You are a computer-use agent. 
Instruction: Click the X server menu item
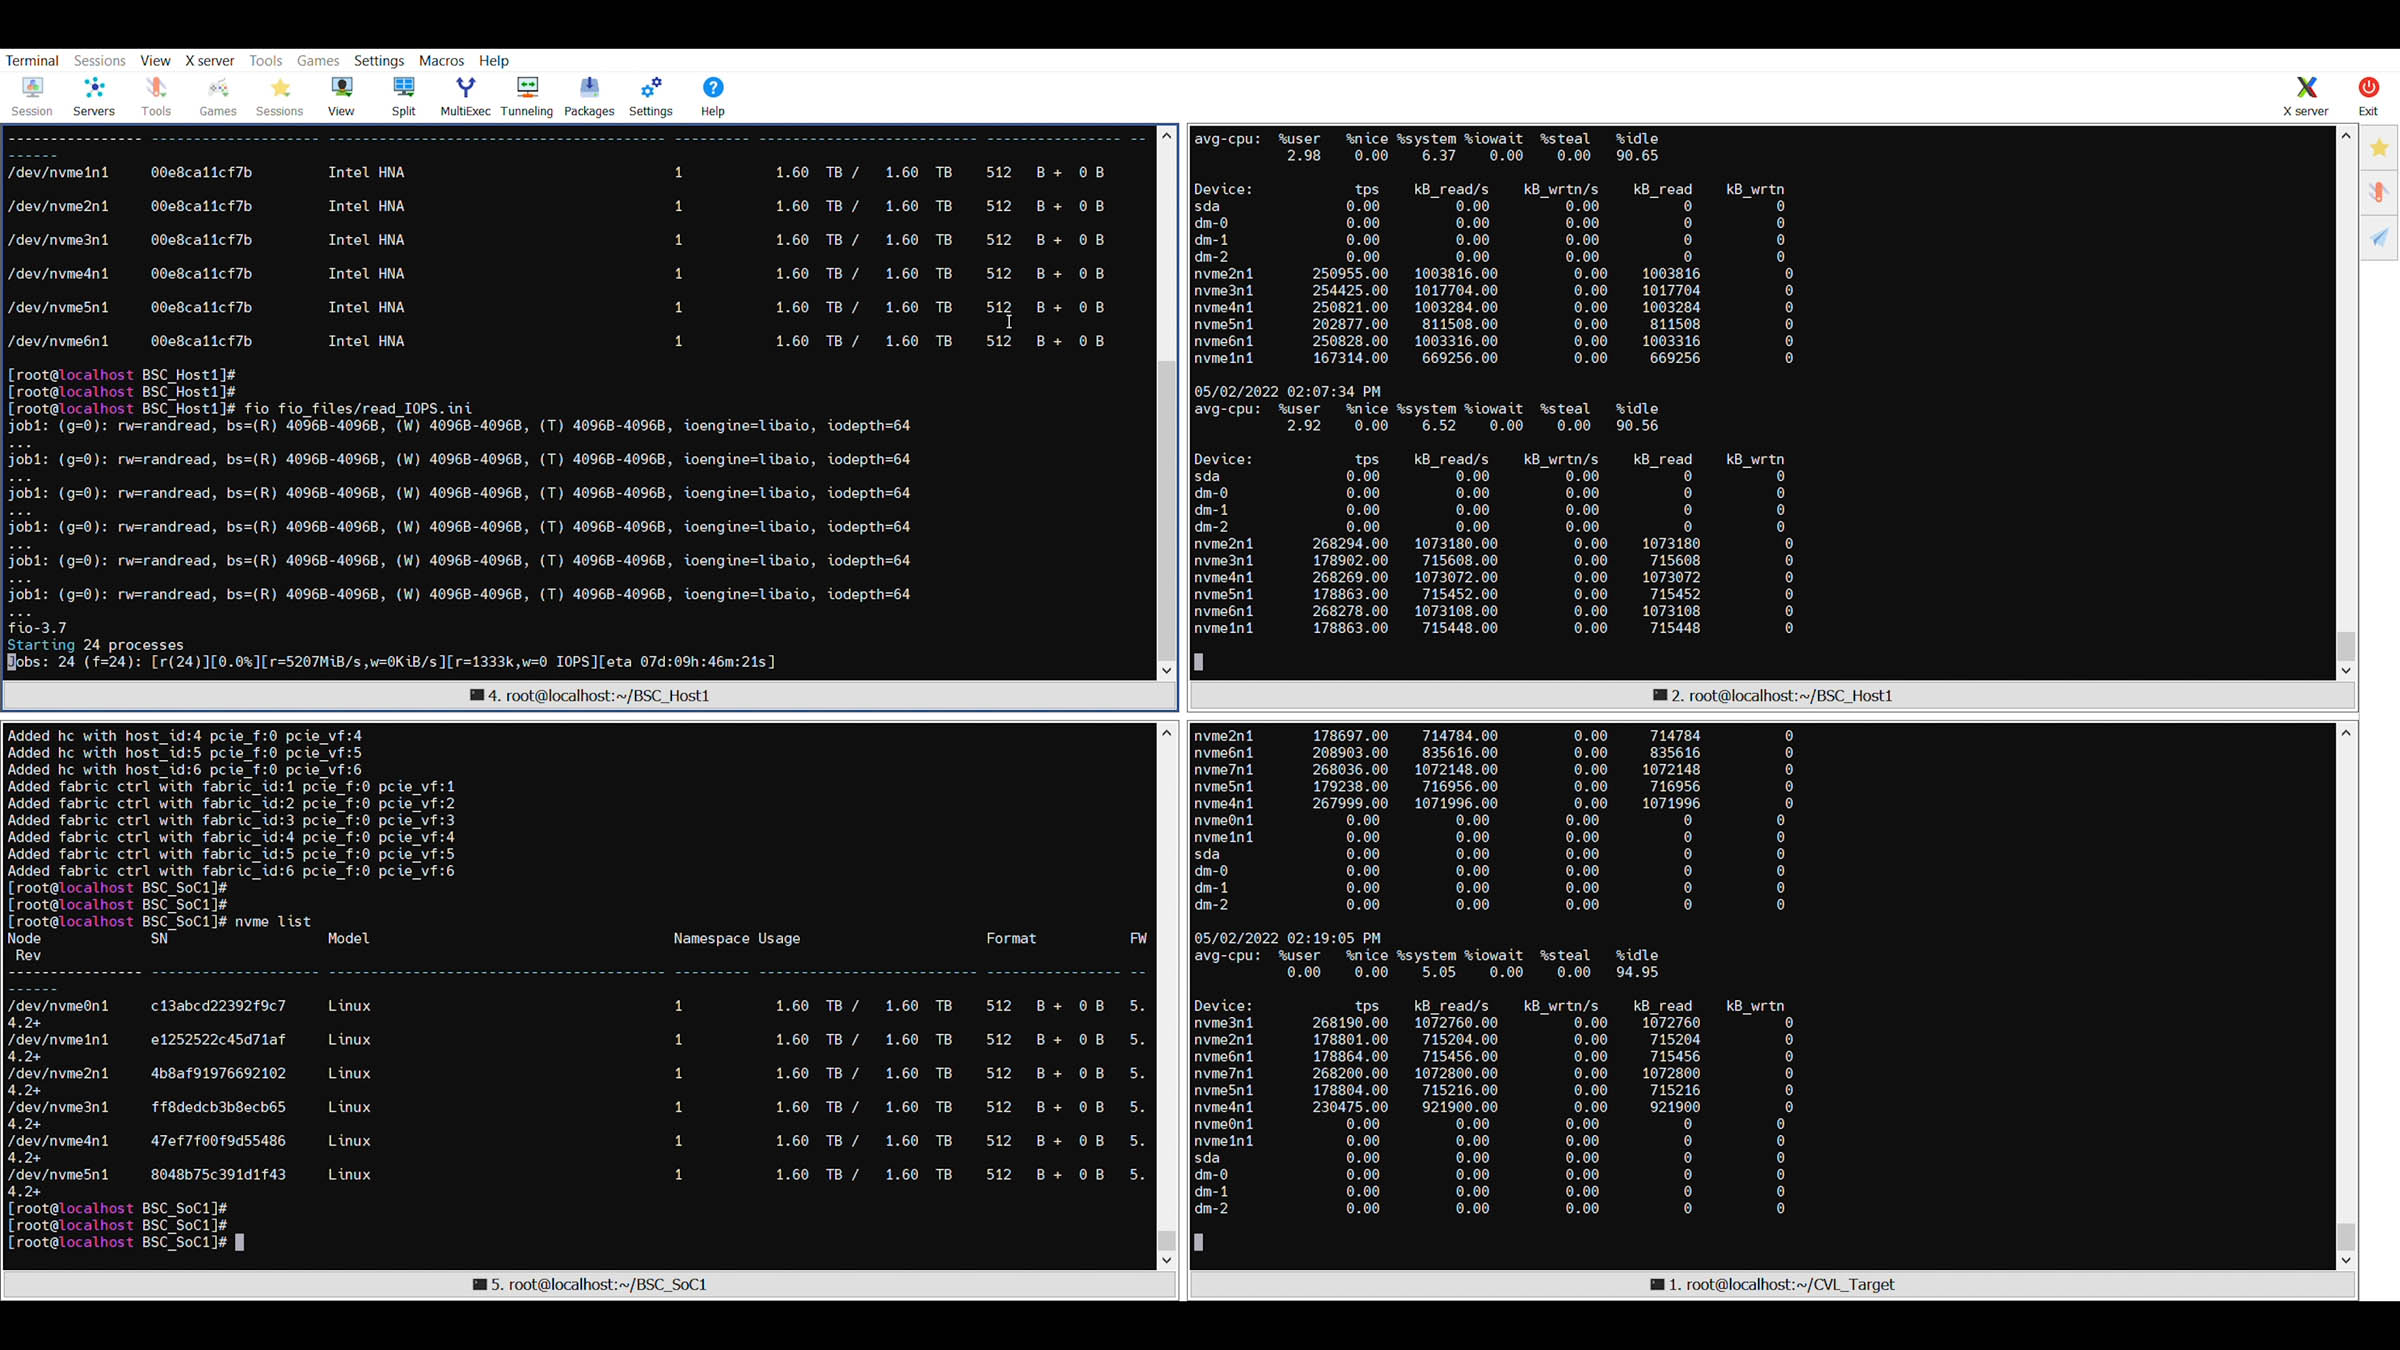pyautogui.click(x=209, y=60)
